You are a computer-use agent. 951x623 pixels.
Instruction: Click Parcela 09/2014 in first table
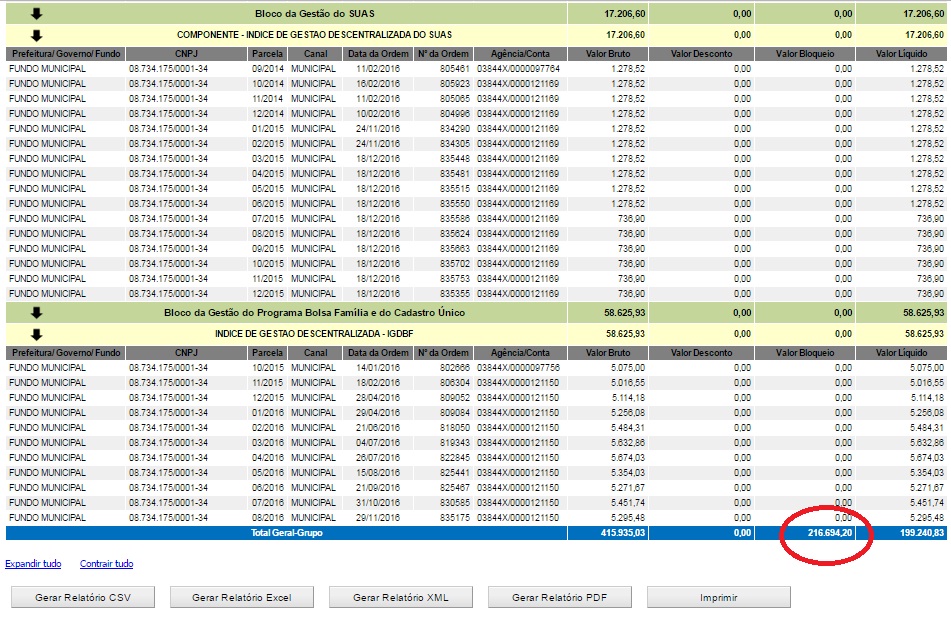click(267, 69)
